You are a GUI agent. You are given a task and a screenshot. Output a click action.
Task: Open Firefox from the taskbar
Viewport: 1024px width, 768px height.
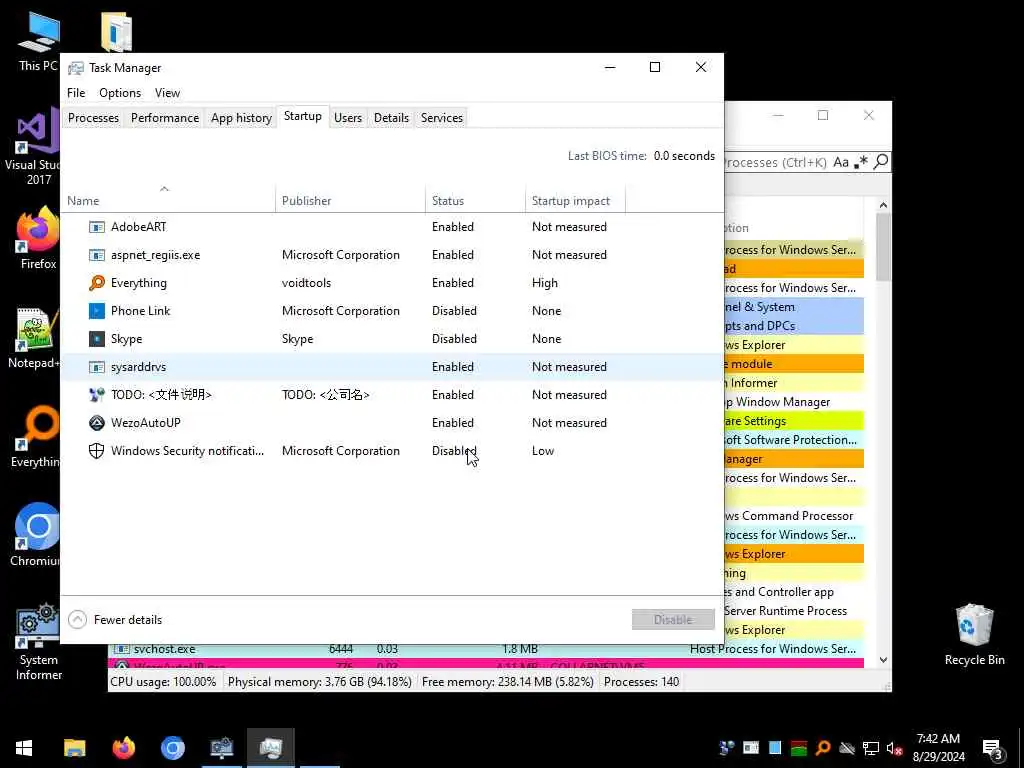point(123,748)
